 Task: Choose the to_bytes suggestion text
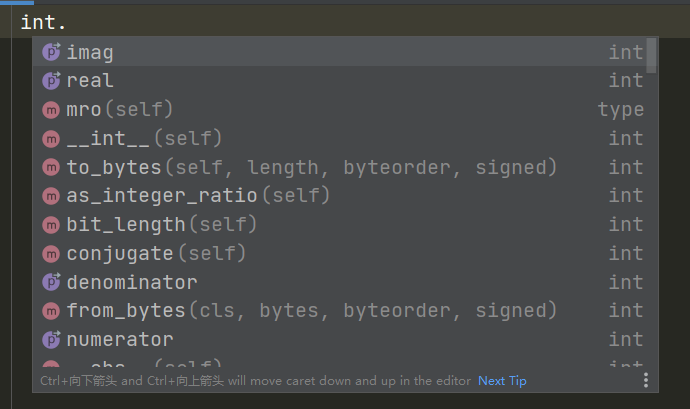coord(310,167)
